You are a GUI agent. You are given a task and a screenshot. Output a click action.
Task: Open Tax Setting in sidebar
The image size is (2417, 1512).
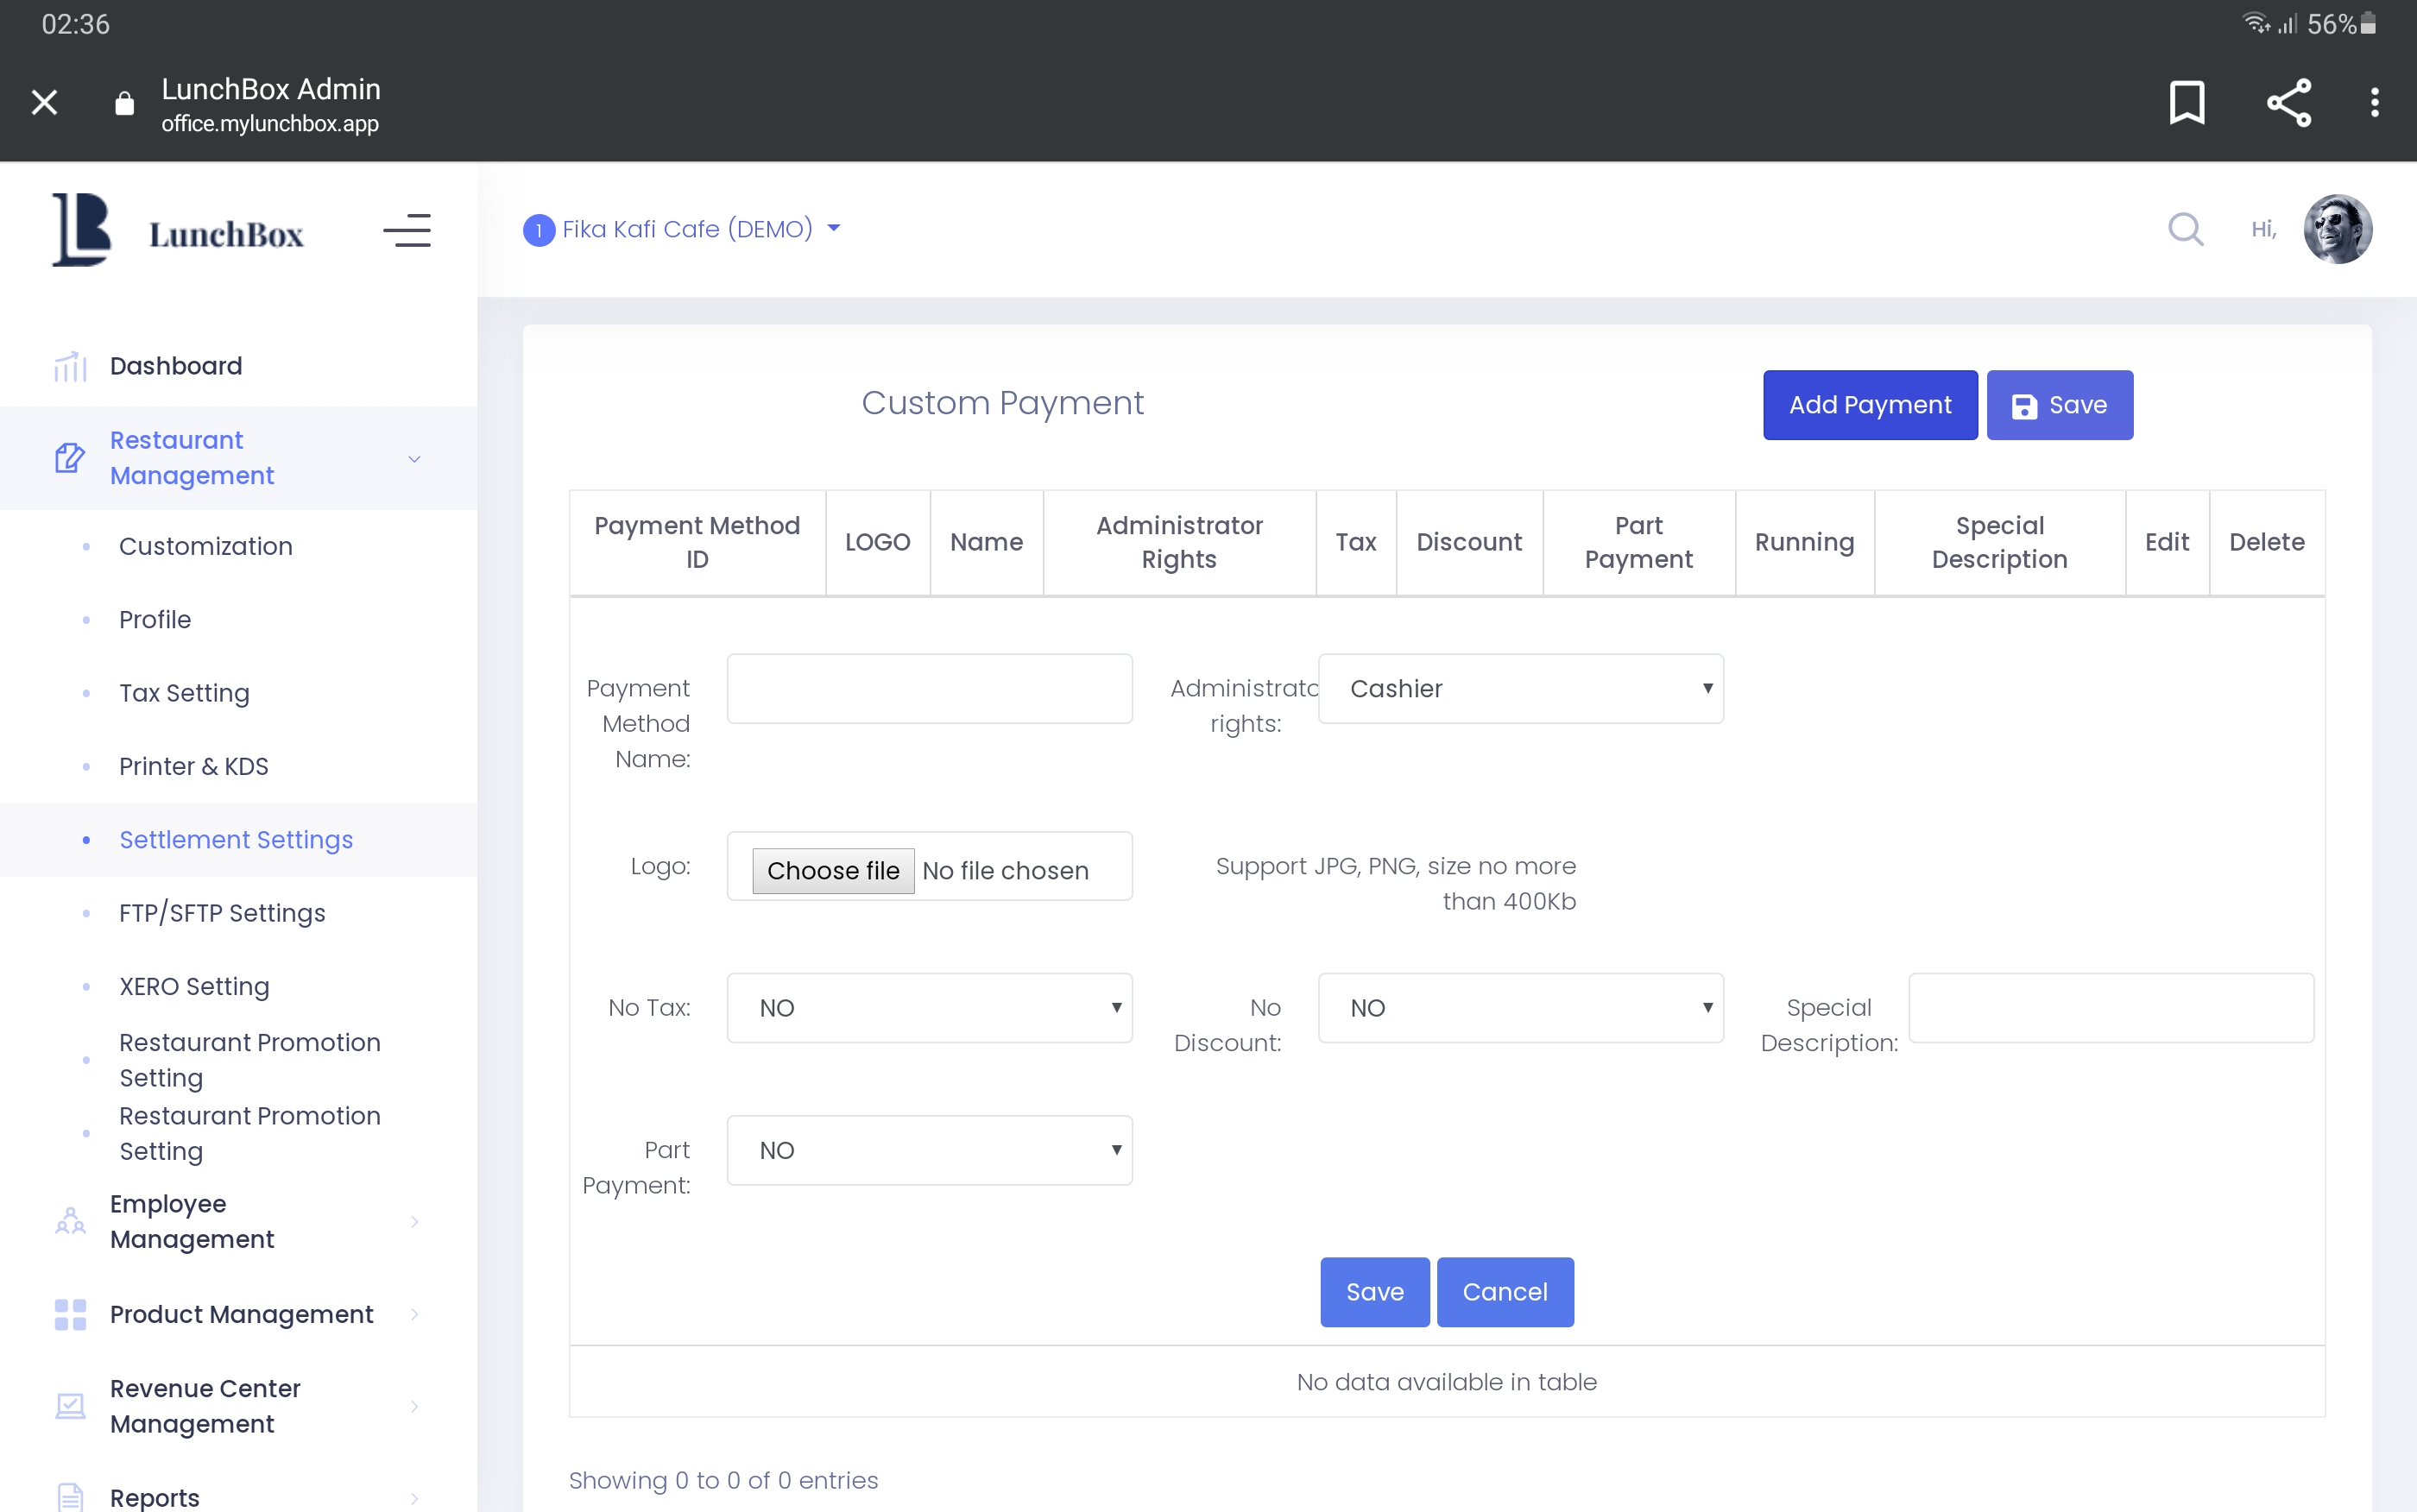(x=184, y=693)
